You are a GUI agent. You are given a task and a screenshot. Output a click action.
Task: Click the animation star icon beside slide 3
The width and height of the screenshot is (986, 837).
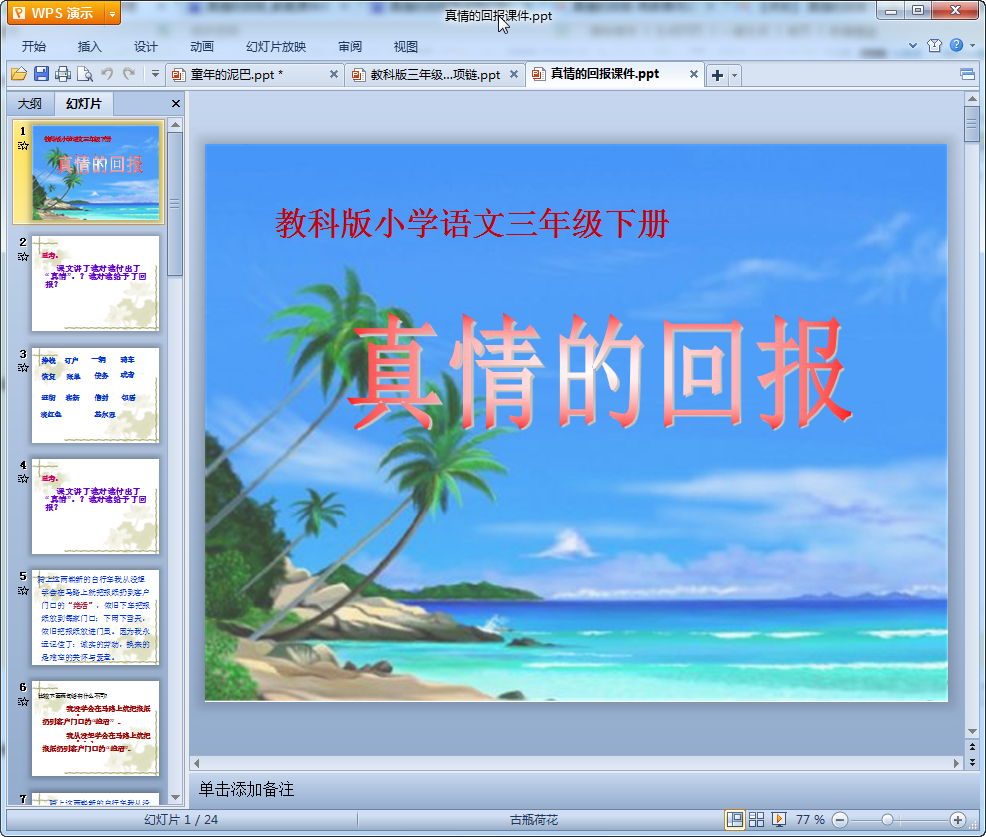(x=23, y=368)
